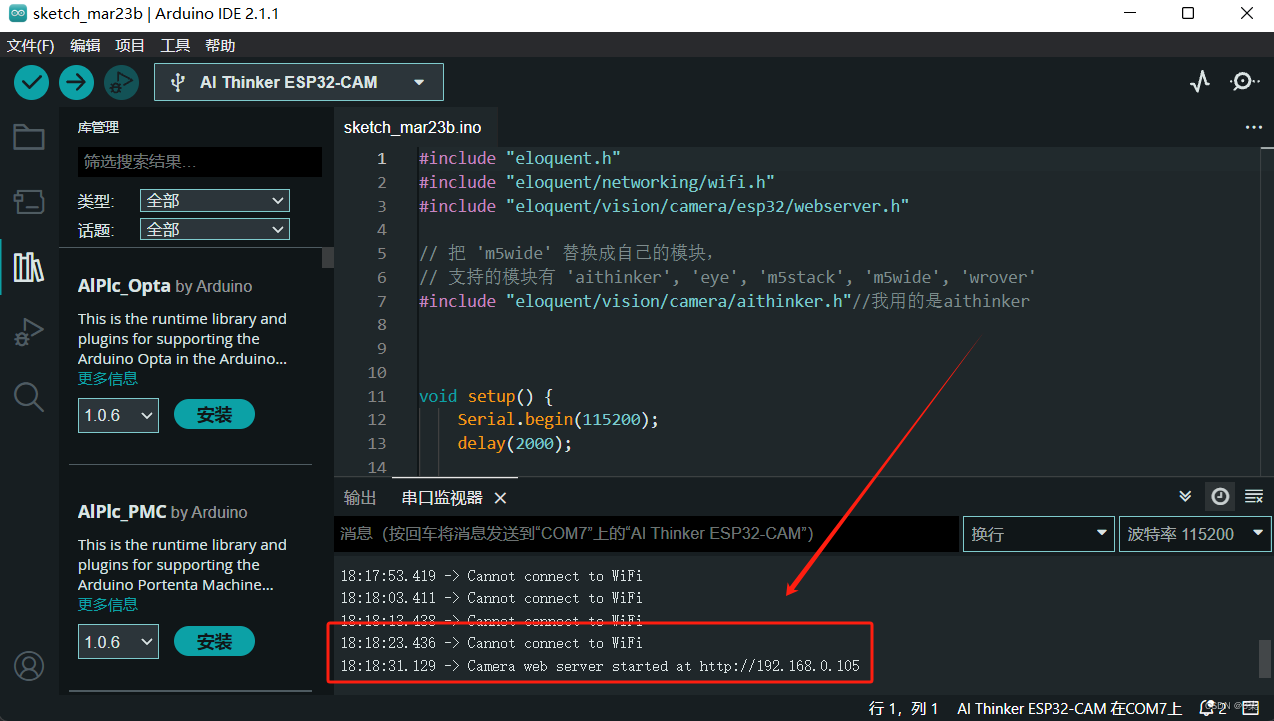
Task: Expand the 类型 (type) filter dropdown
Action: click(215, 201)
